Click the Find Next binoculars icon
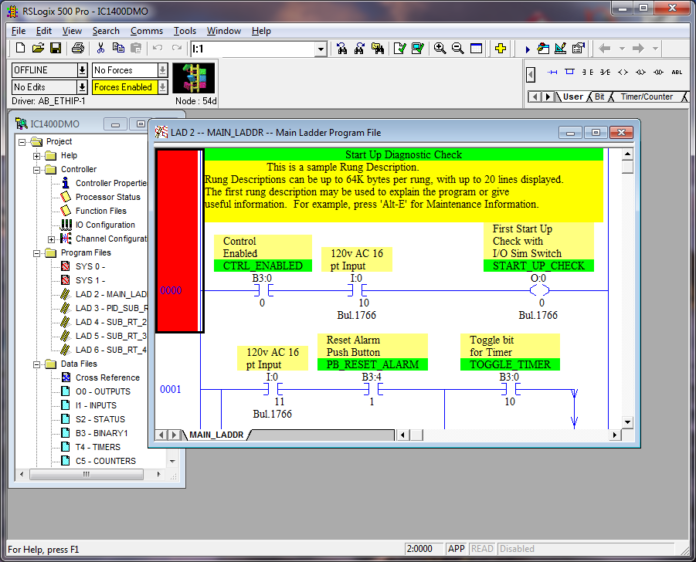 [360, 48]
